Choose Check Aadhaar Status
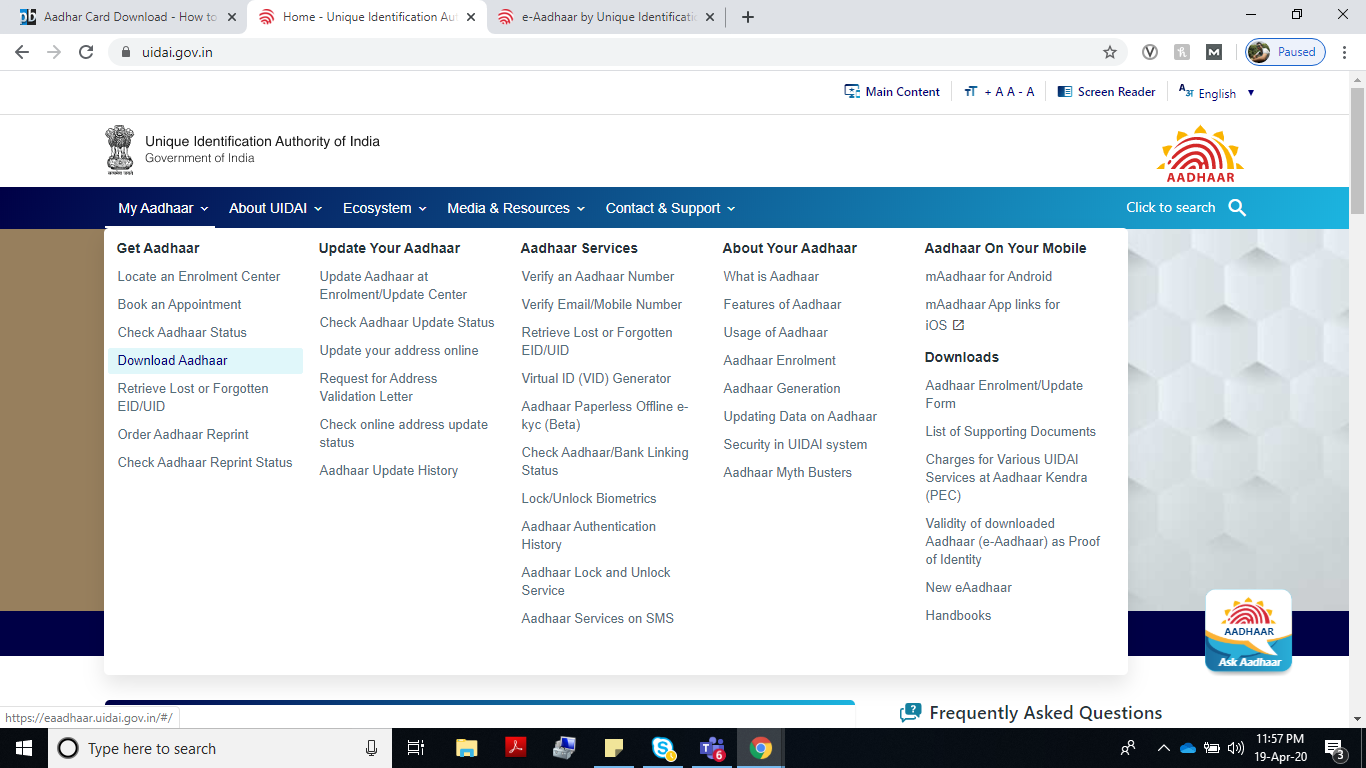This screenshot has height=768, width=1366. click(182, 332)
